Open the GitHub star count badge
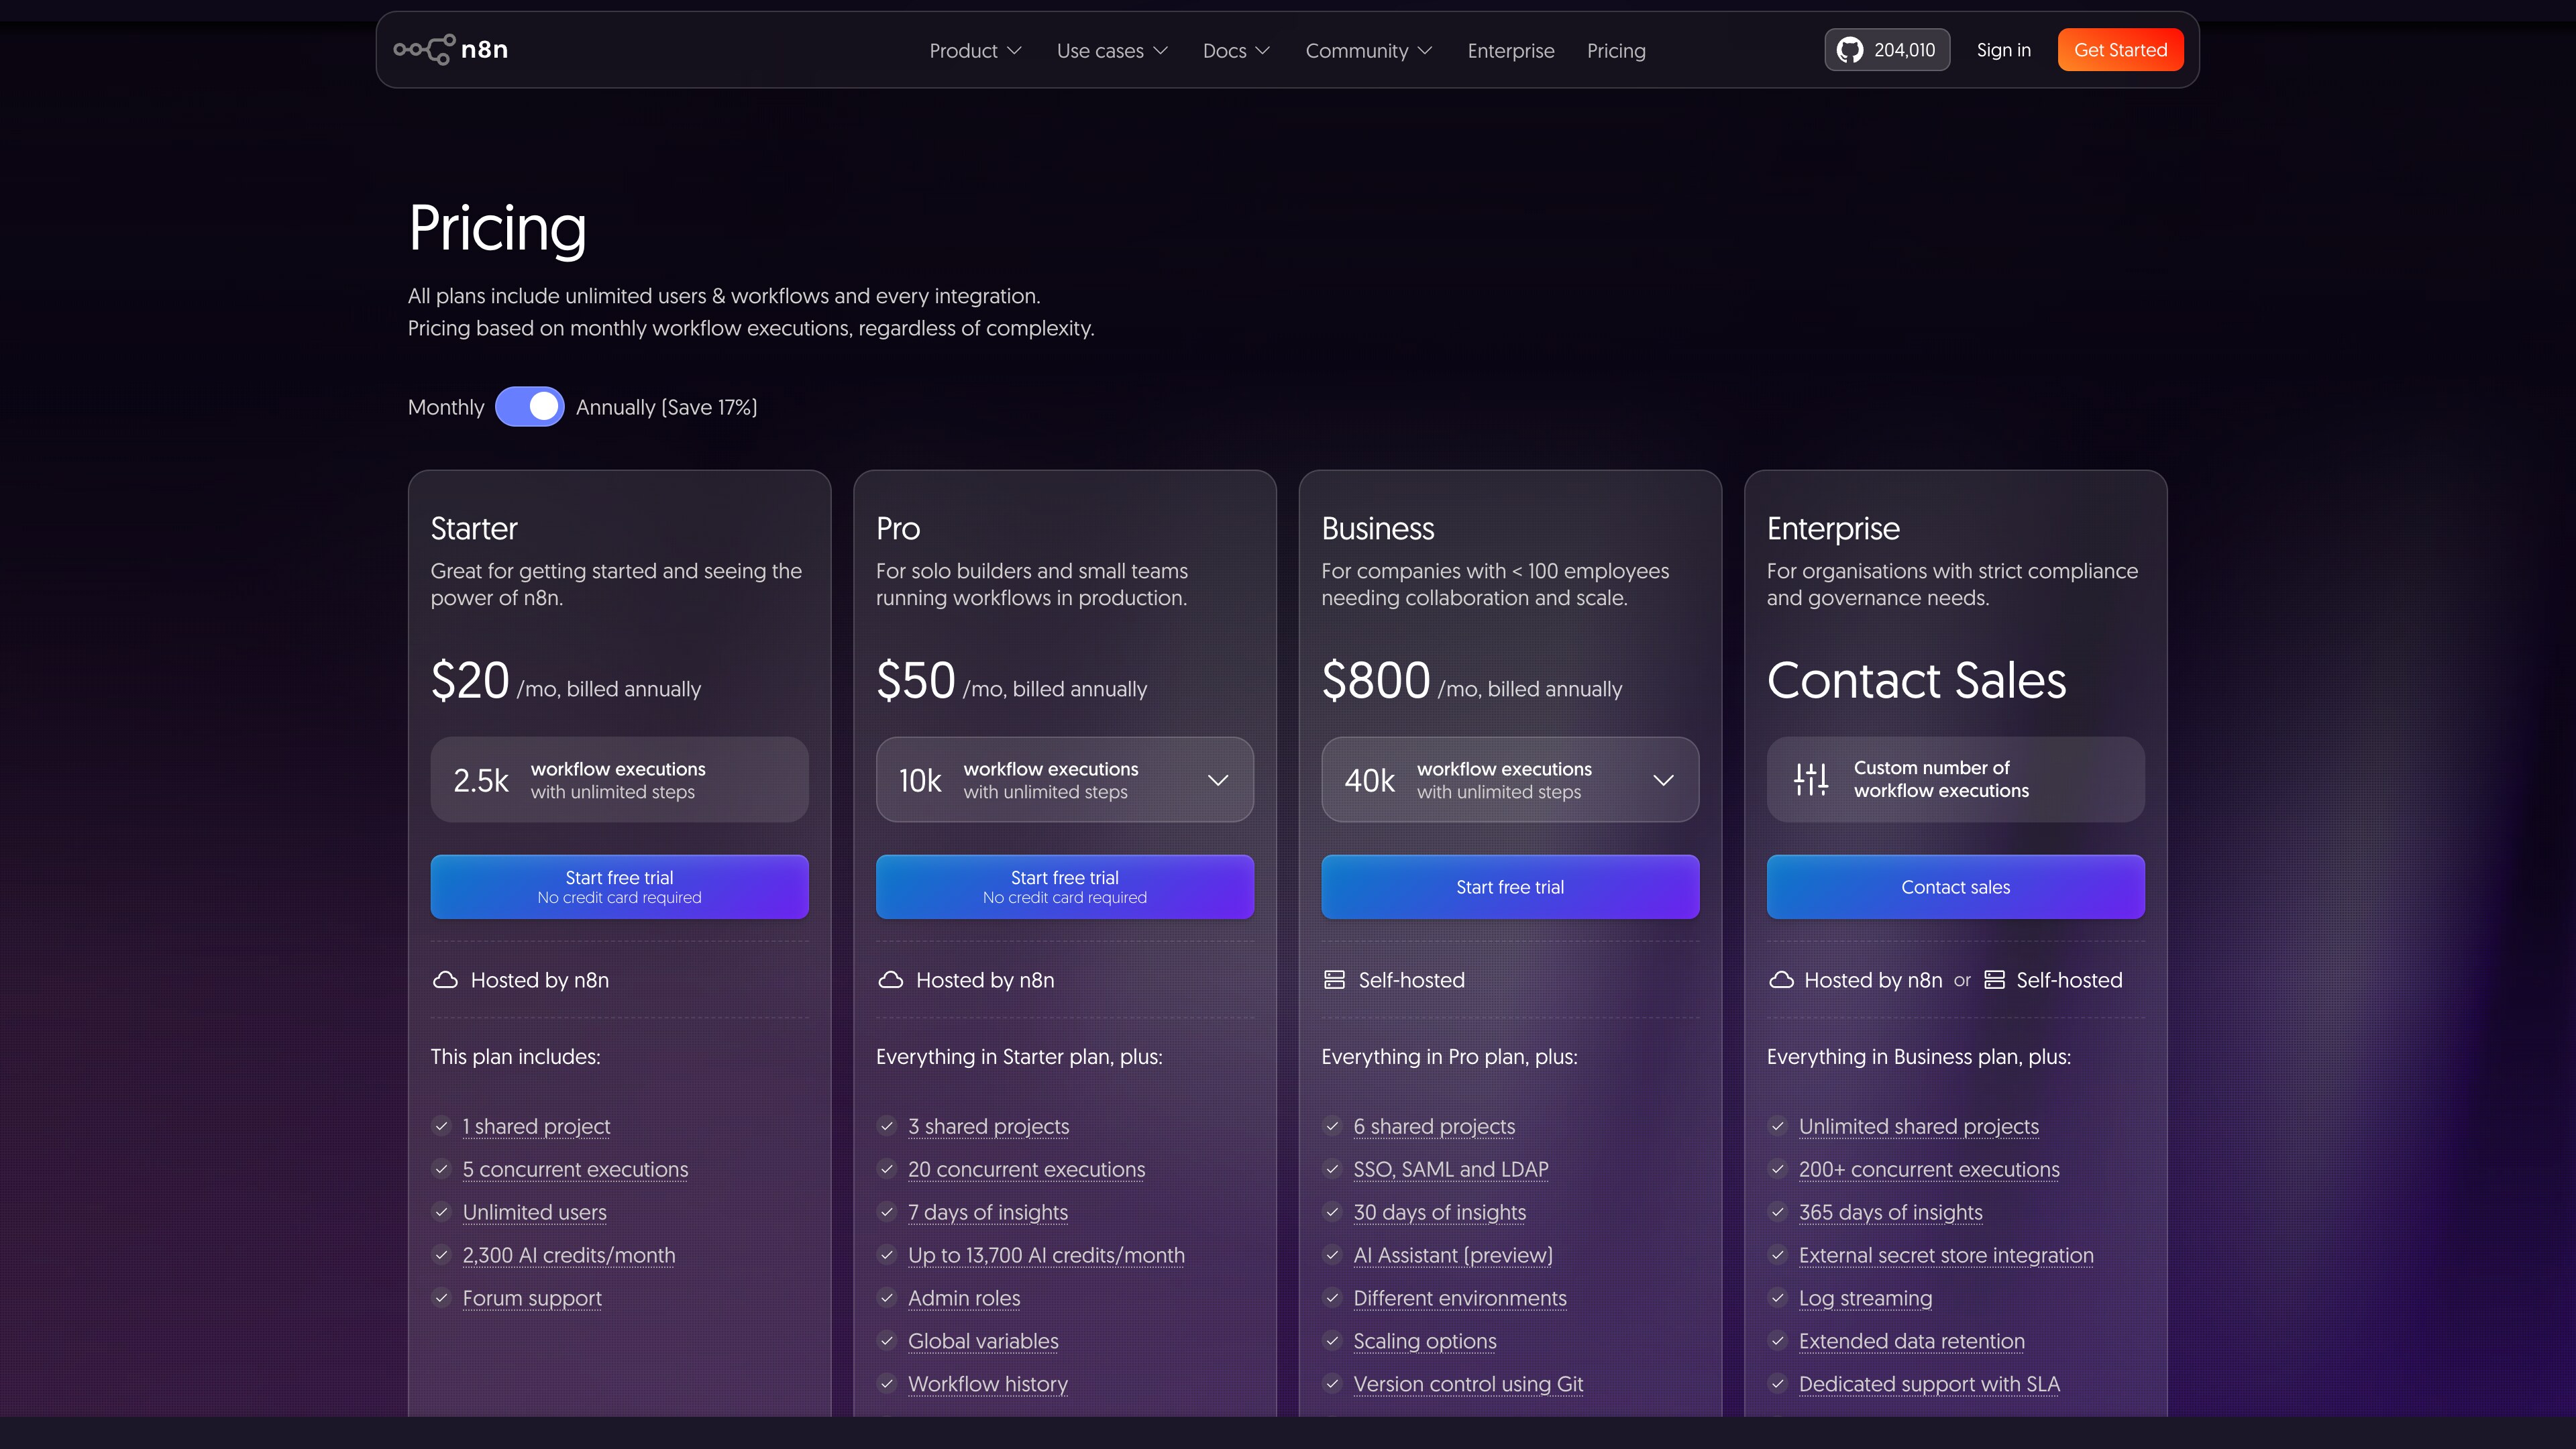Screen dimensions: 2576x1449 1886,50
